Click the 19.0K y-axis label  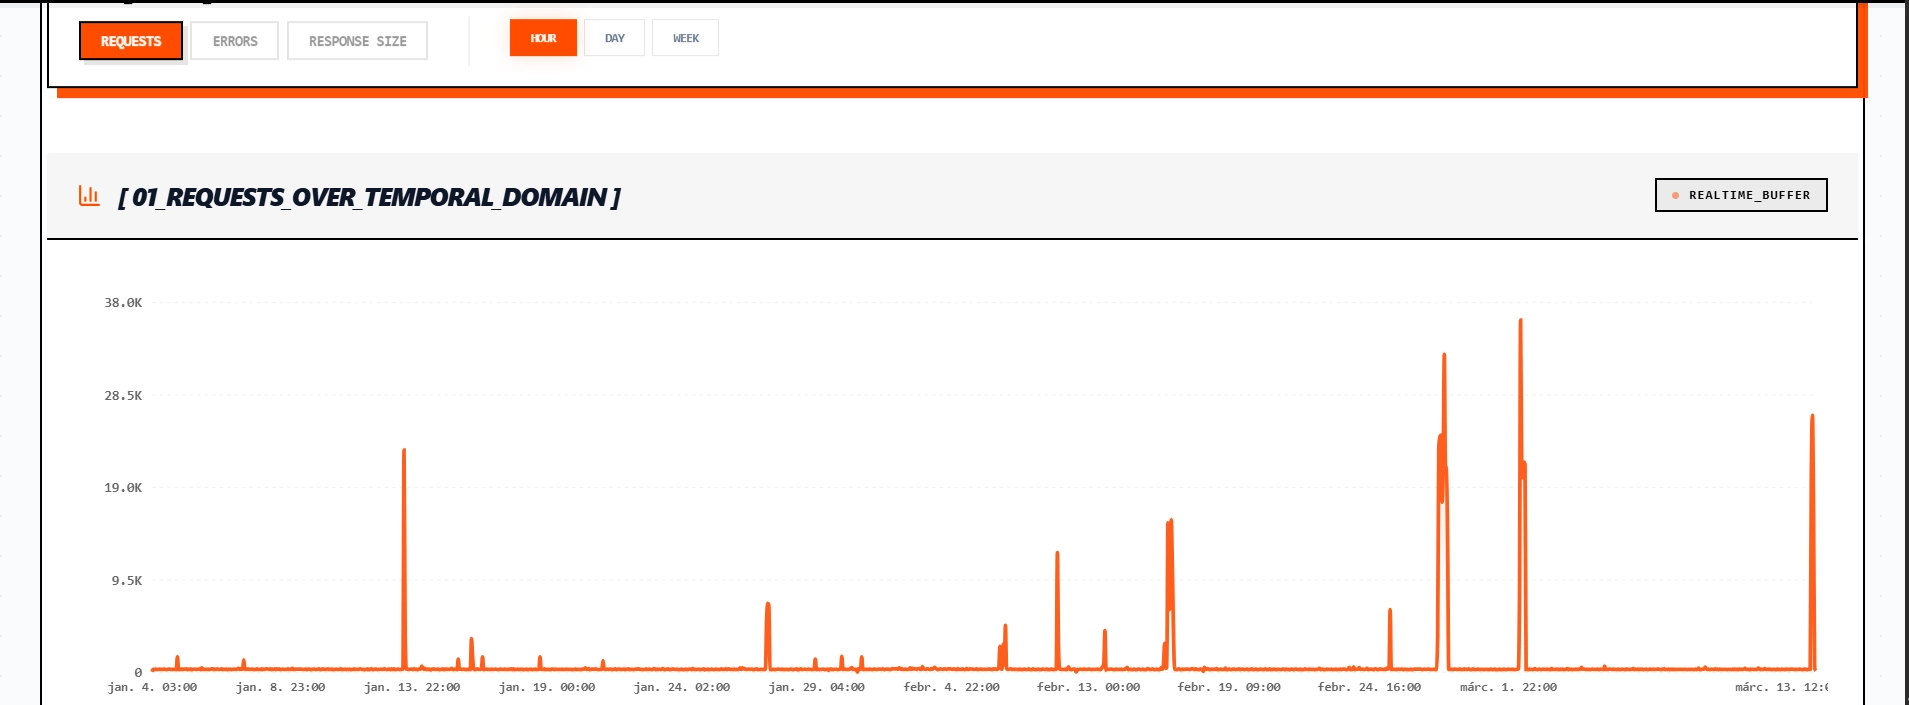click(123, 488)
